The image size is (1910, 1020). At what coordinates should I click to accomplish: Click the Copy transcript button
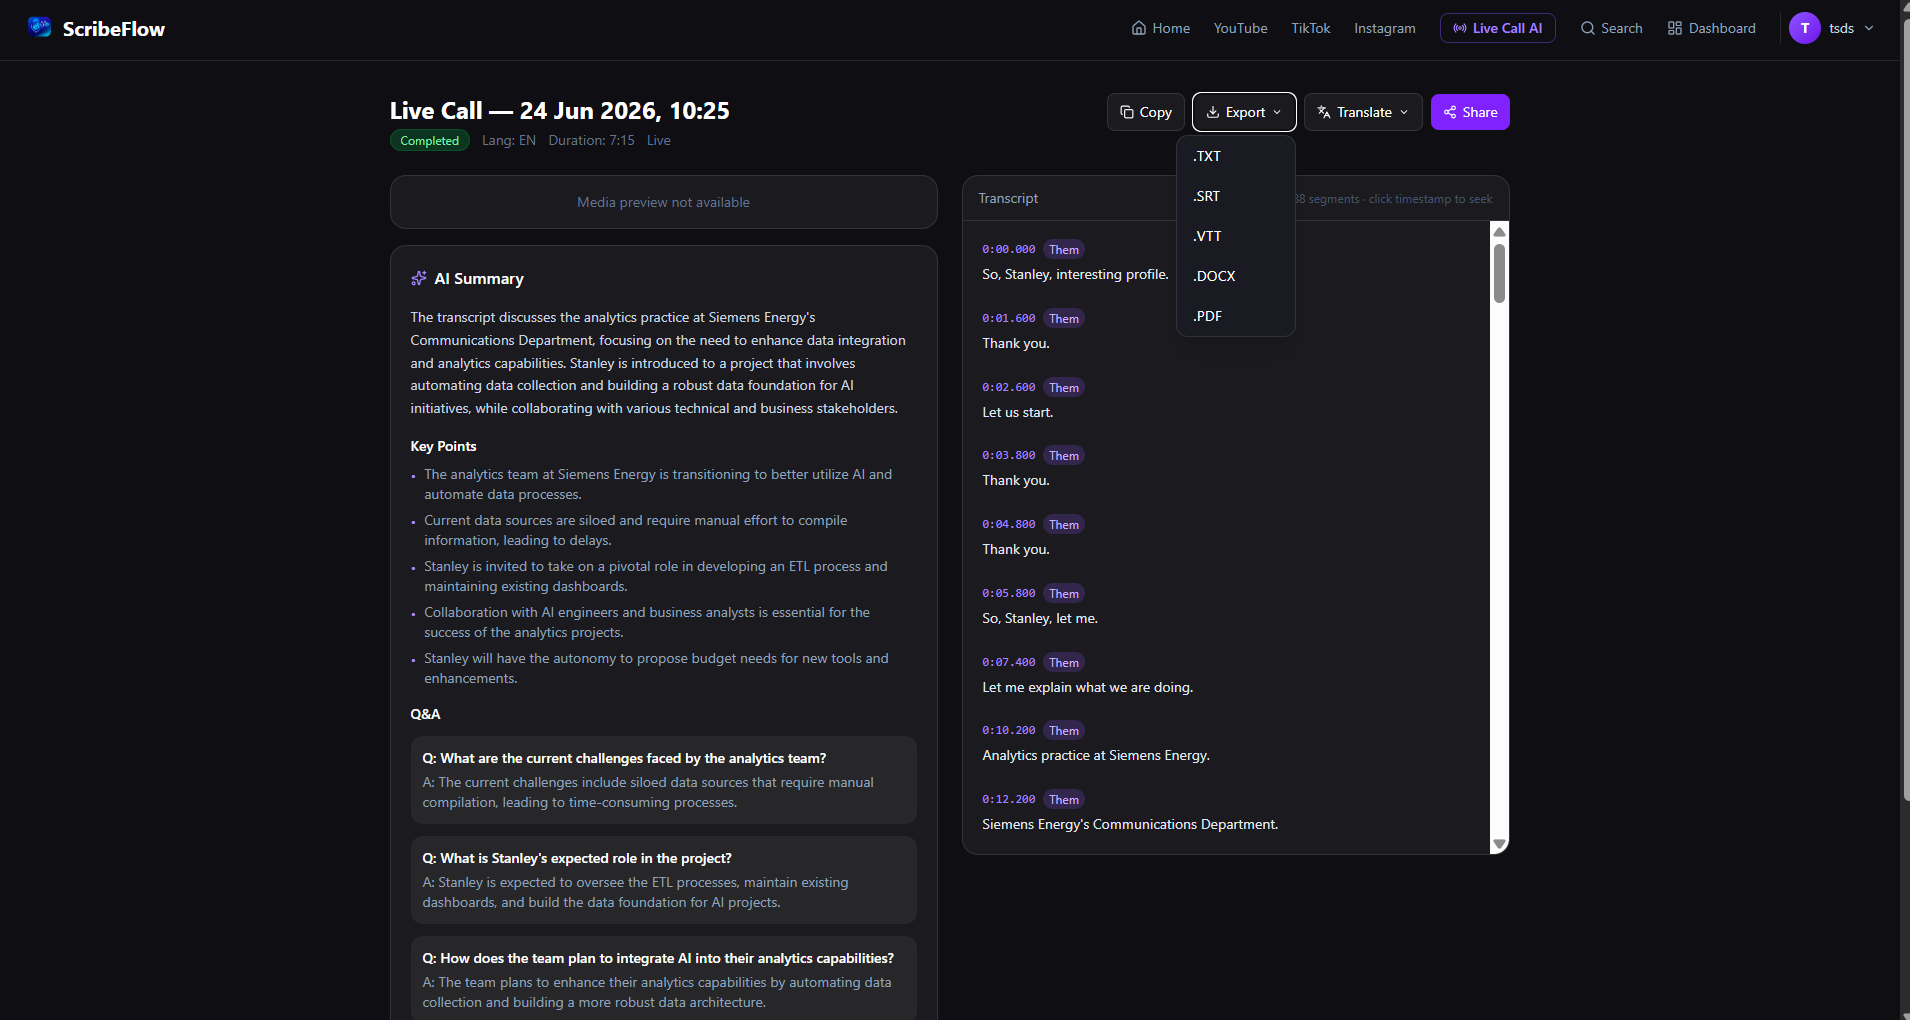(1145, 112)
